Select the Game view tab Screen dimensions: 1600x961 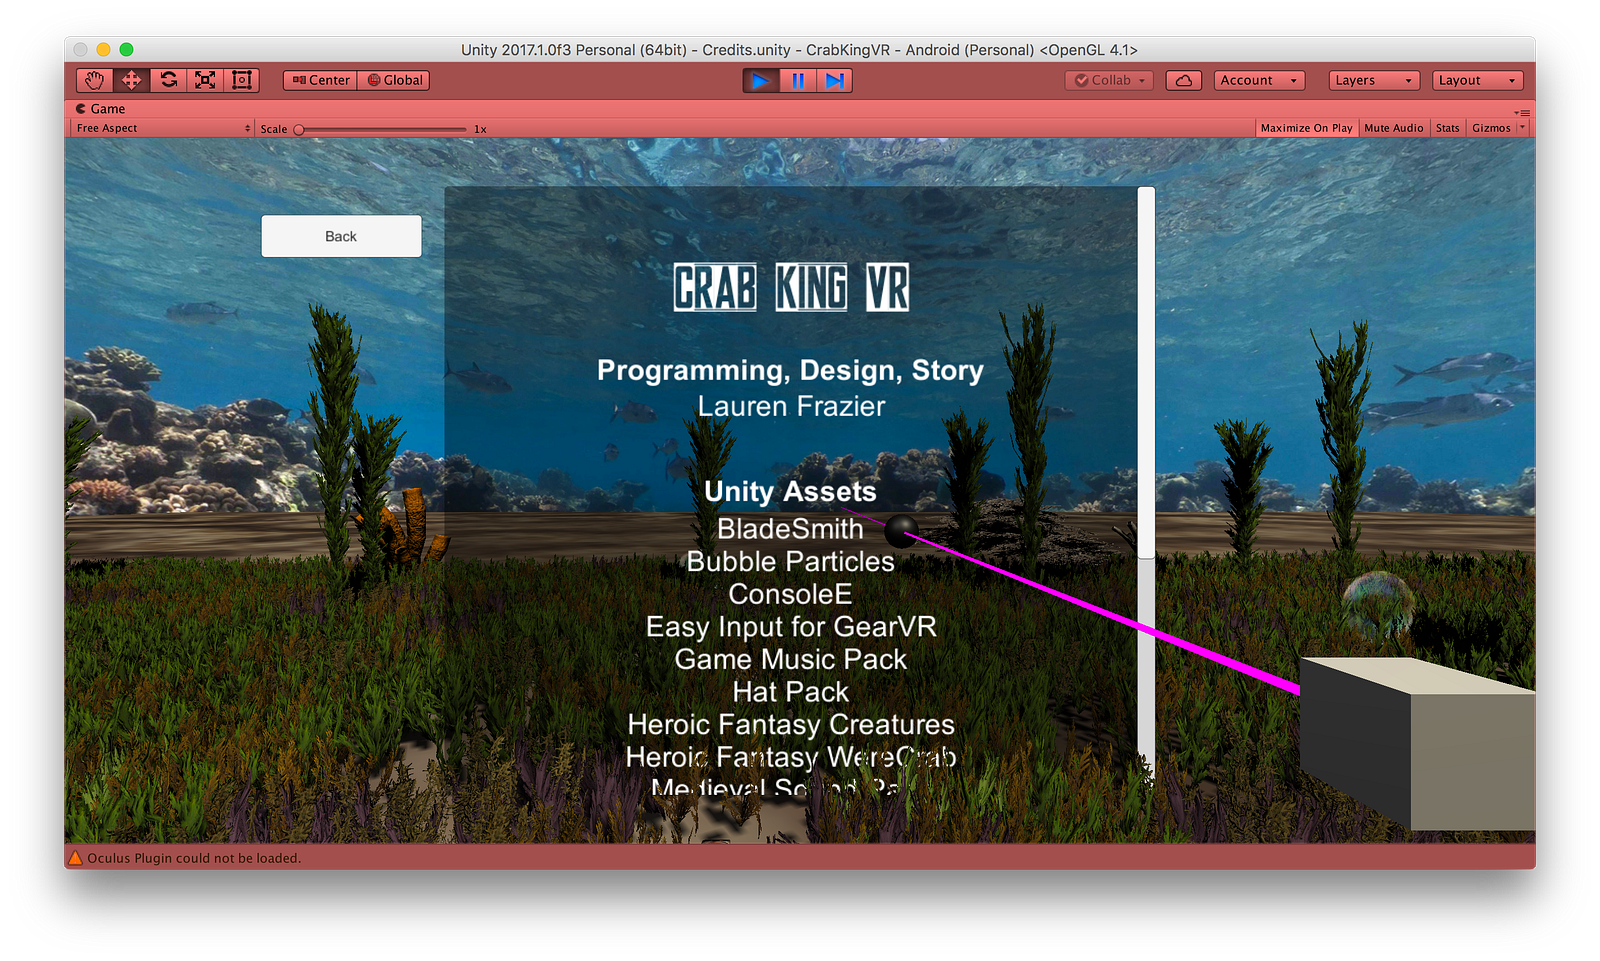pyautogui.click(x=101, y=109)
